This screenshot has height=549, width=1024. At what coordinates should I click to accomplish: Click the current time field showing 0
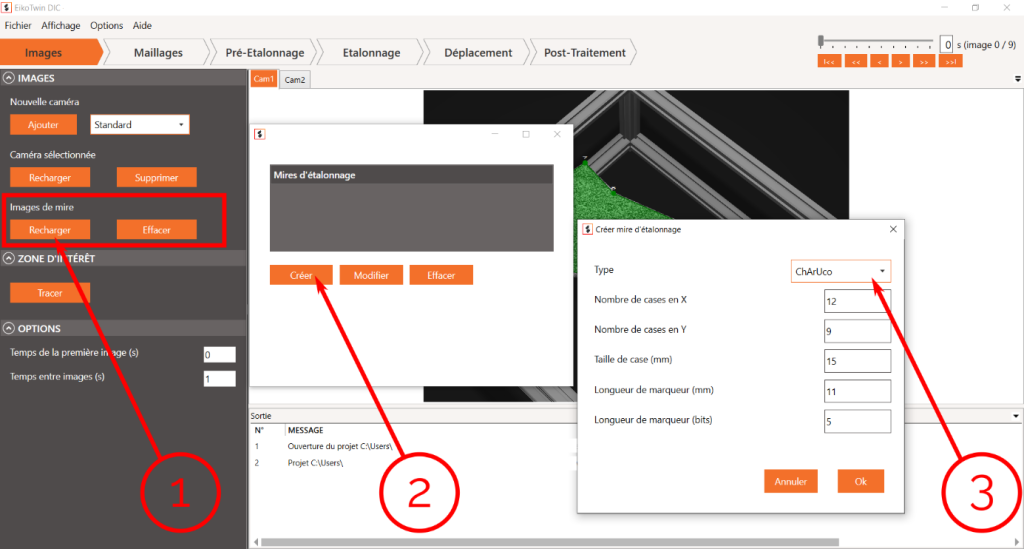946,44
